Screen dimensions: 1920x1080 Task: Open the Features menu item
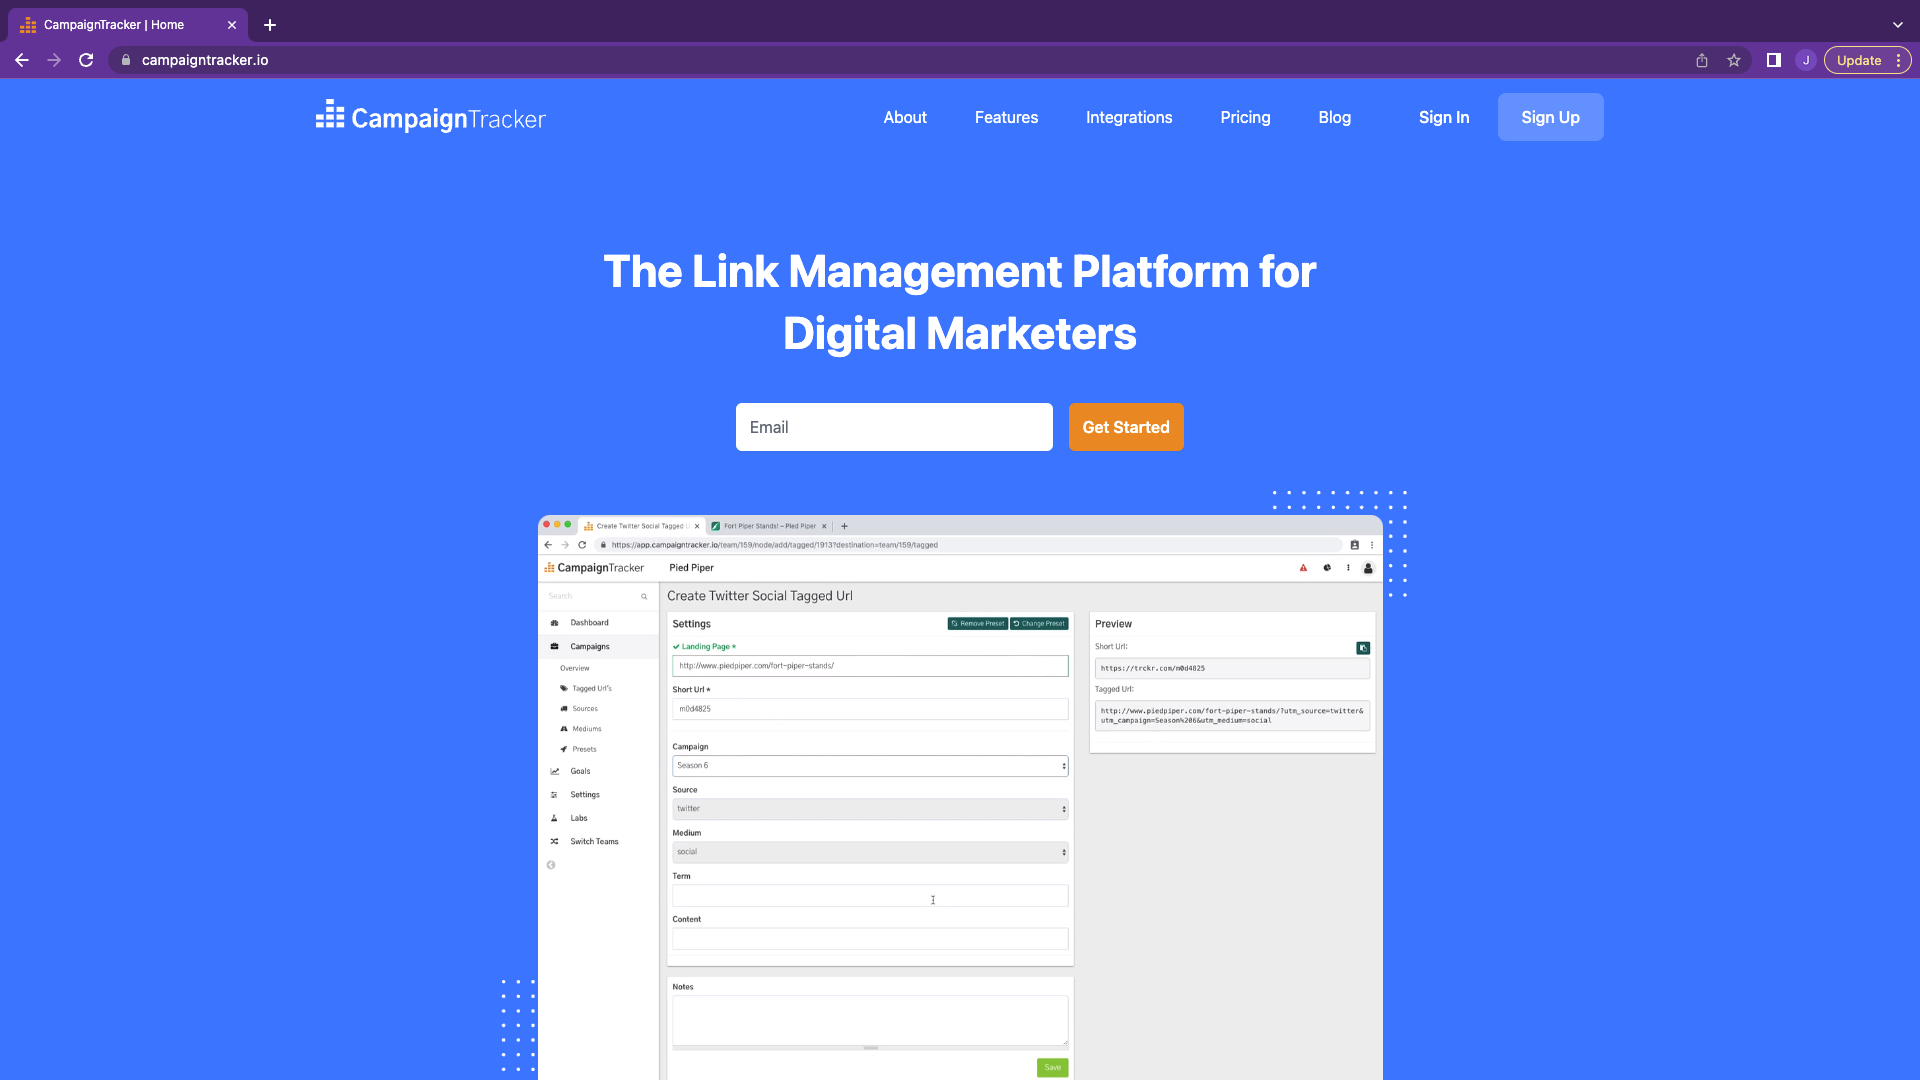1006,117
